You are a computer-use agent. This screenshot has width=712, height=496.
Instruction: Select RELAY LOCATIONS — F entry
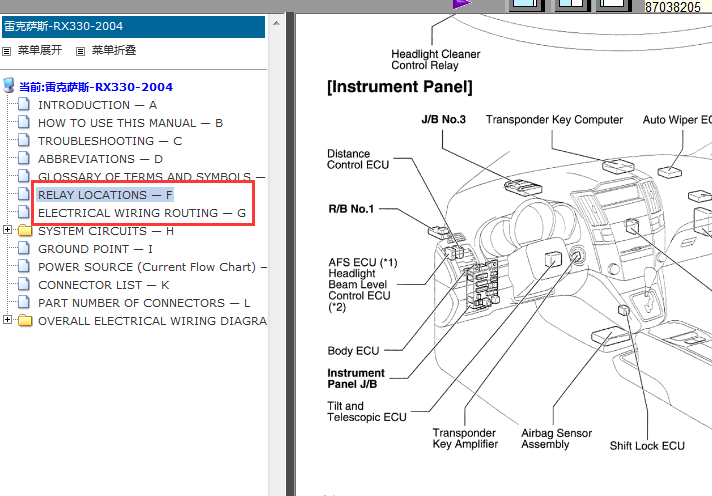pos(105,195)
